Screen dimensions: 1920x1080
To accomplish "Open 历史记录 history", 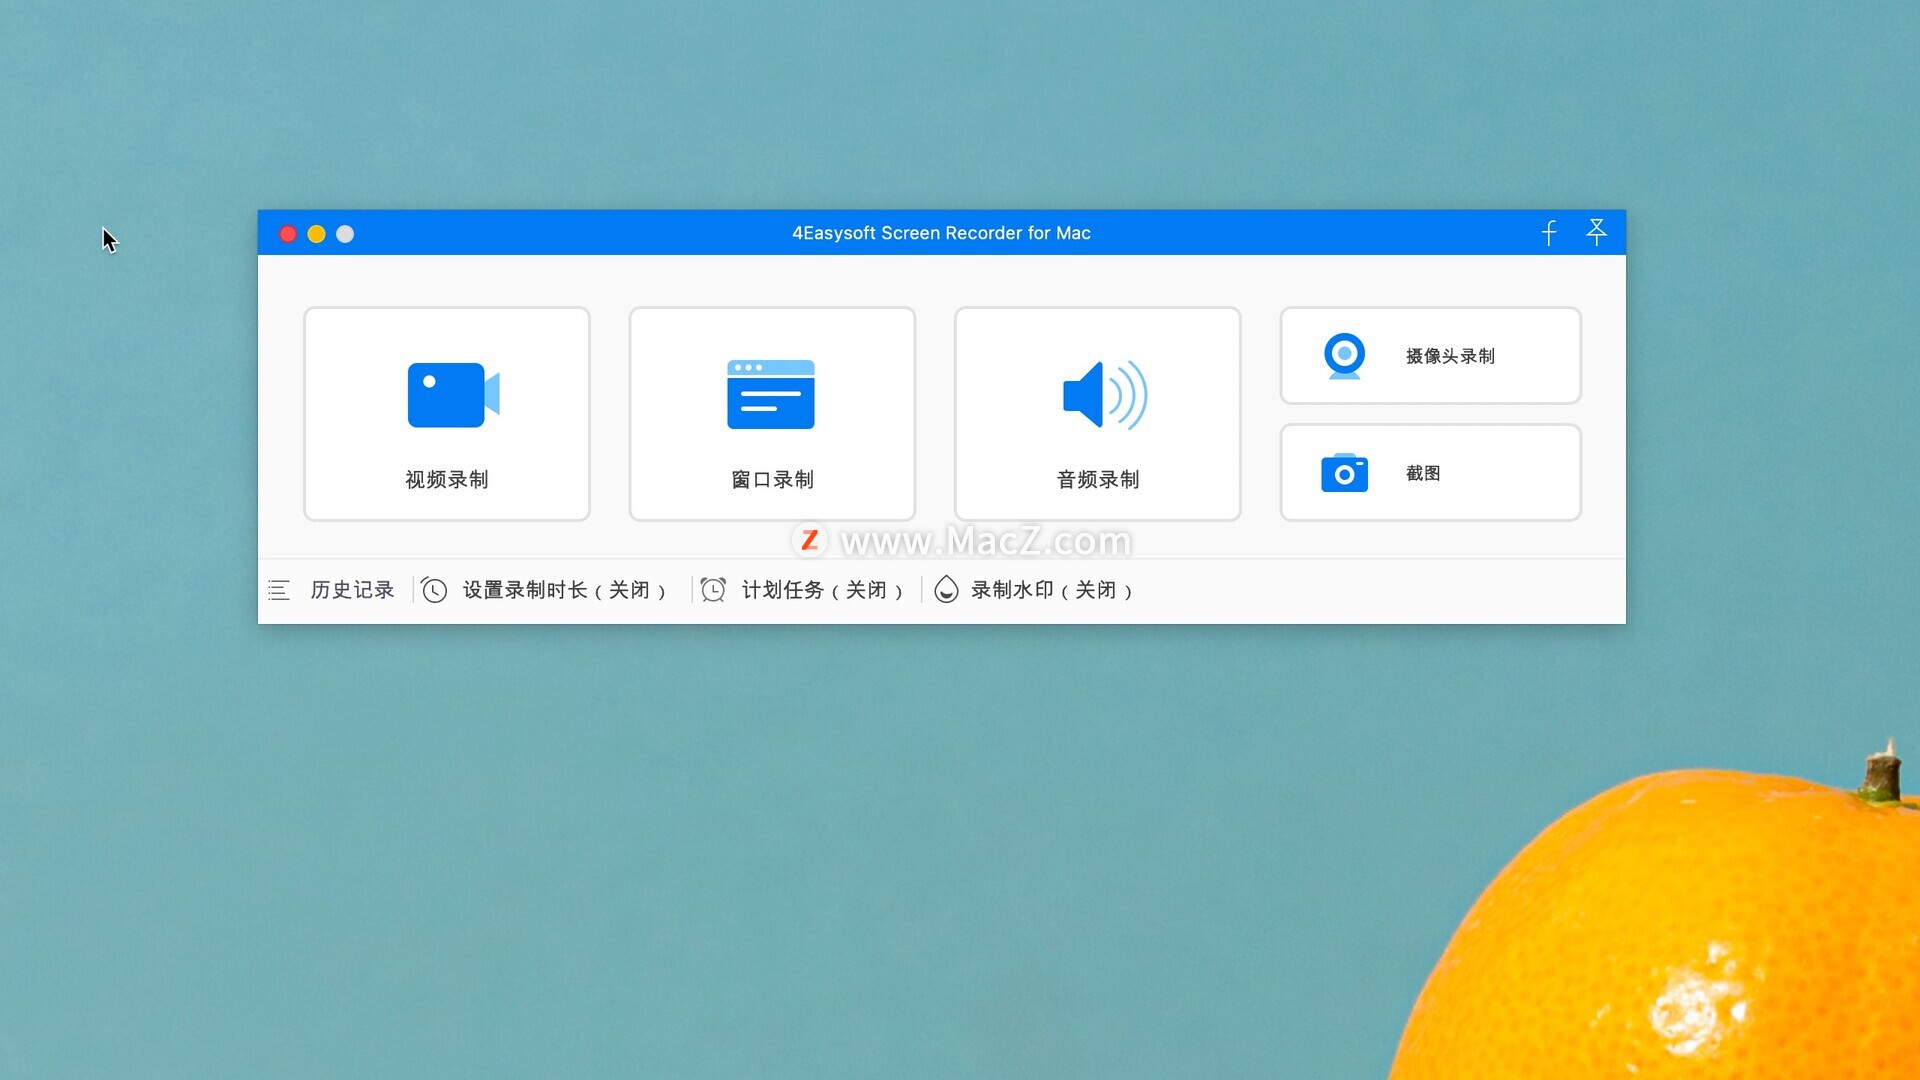I will 352,590.
